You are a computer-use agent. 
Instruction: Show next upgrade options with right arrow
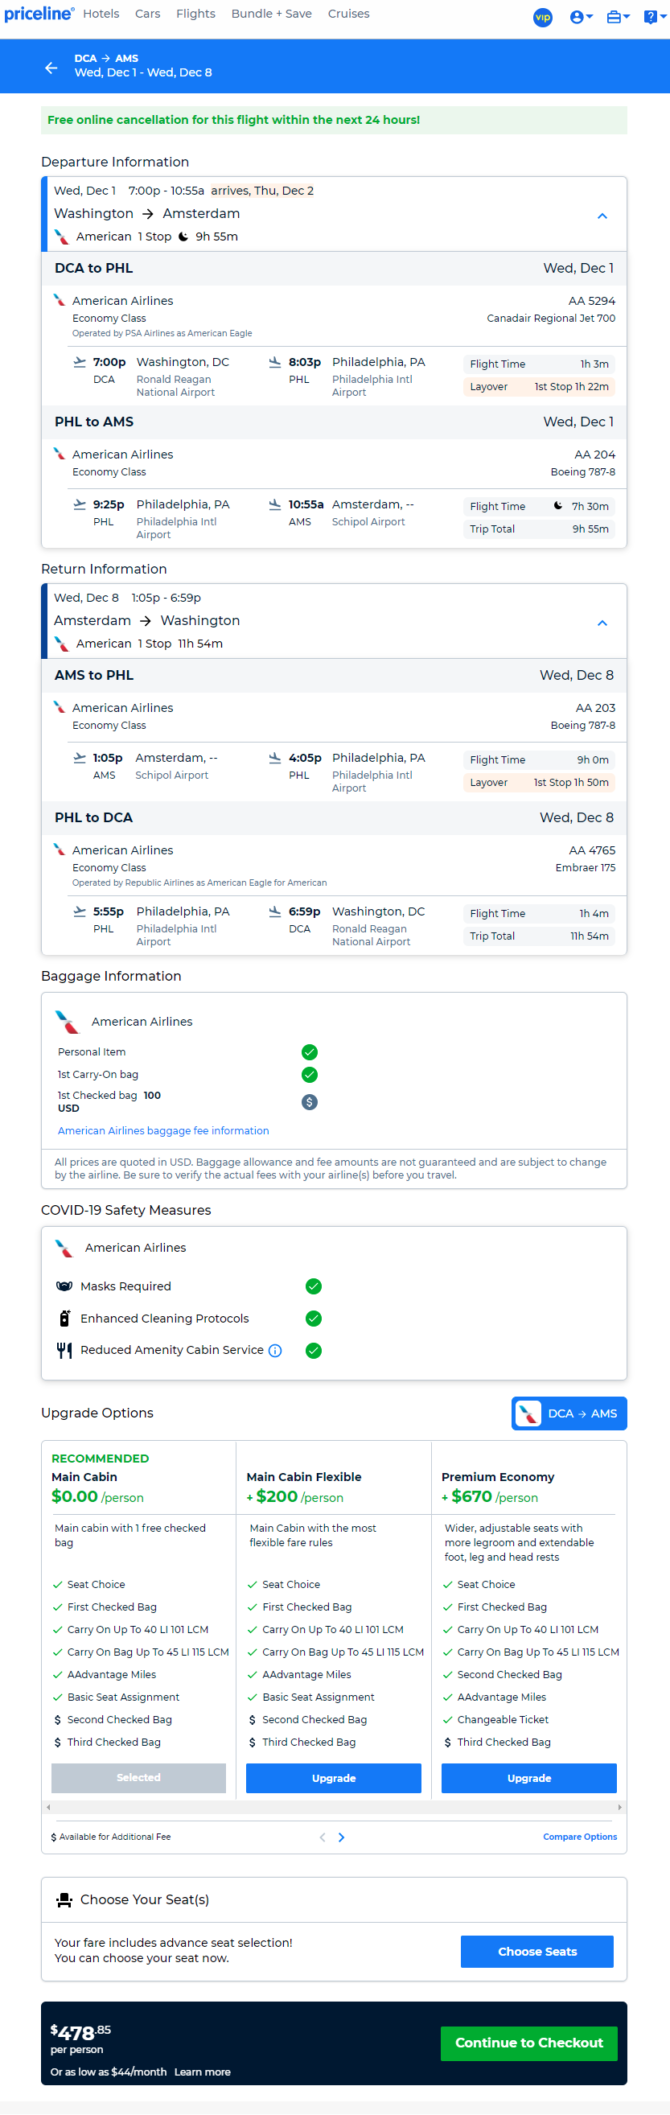click(x=342, y=1837)
